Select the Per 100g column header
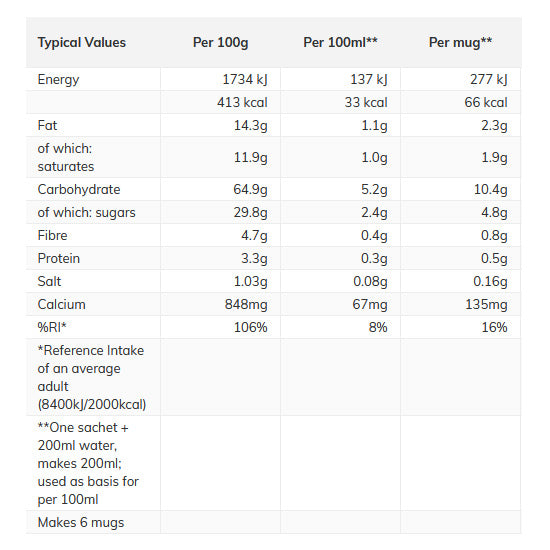 pyautogui.click(x=220, y=43)
